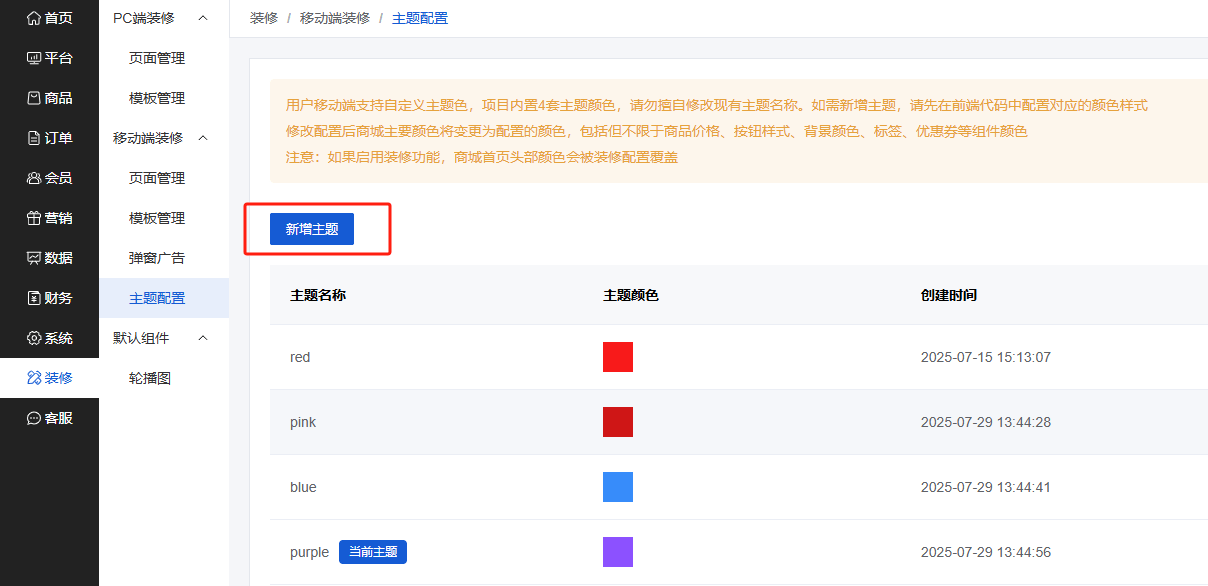Open 模板管理 under 移动端装修
Screen dimensions: 1208x586
coord(157,218)
